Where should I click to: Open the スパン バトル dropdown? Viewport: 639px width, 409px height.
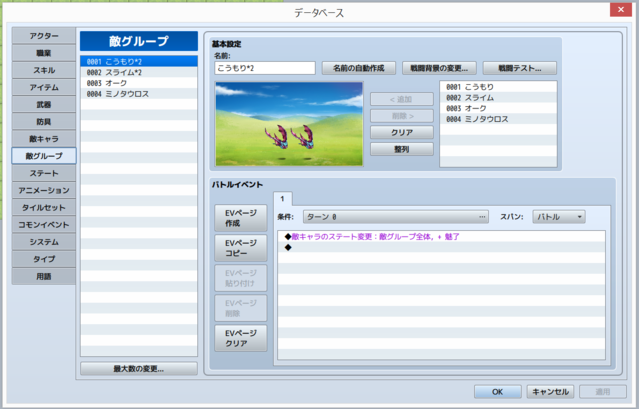coord(559,217)
